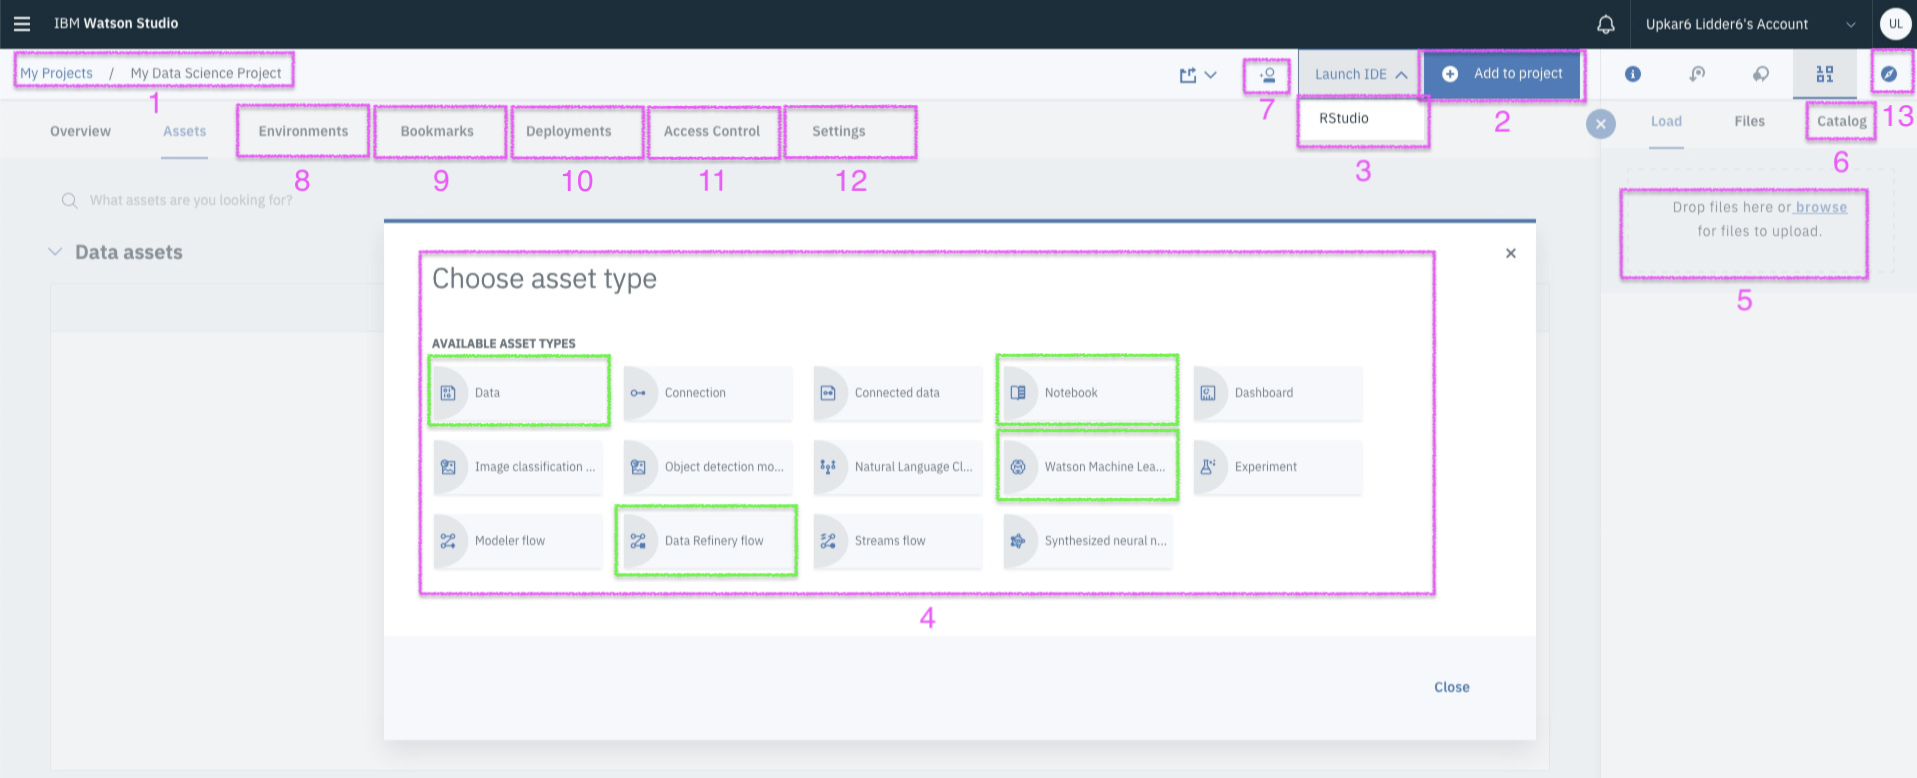Choose the Connected data asset type
1917x778 pixels.
pyautogui.click(x=898, y=393)
